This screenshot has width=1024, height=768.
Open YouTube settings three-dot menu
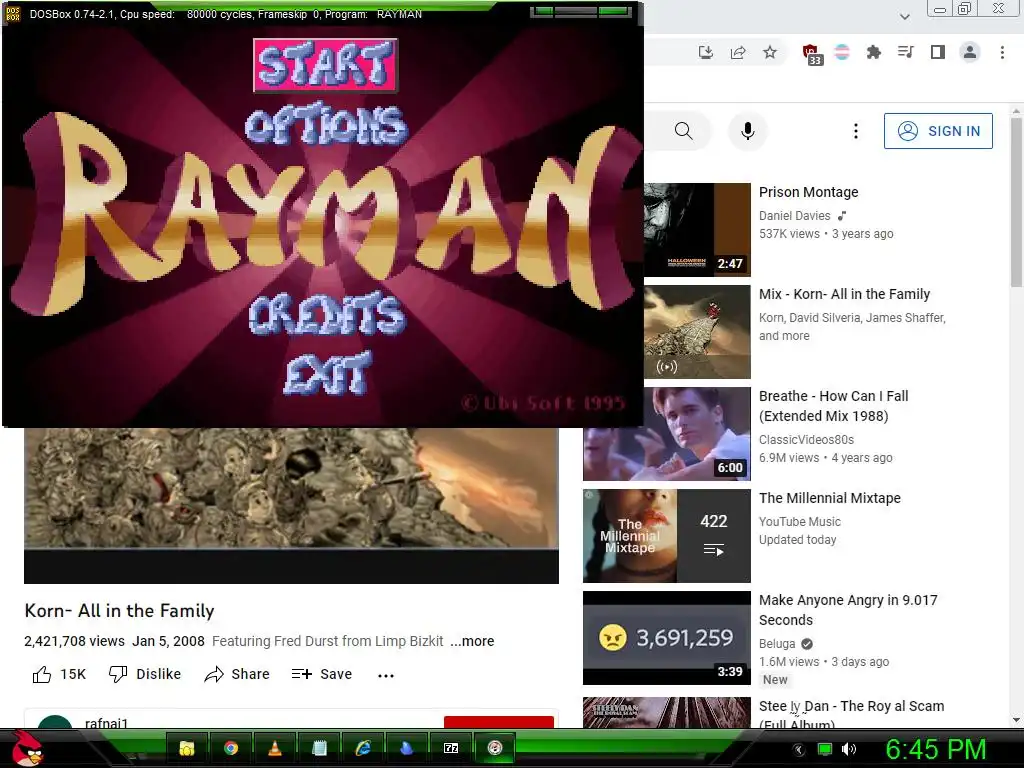point(856,131)
